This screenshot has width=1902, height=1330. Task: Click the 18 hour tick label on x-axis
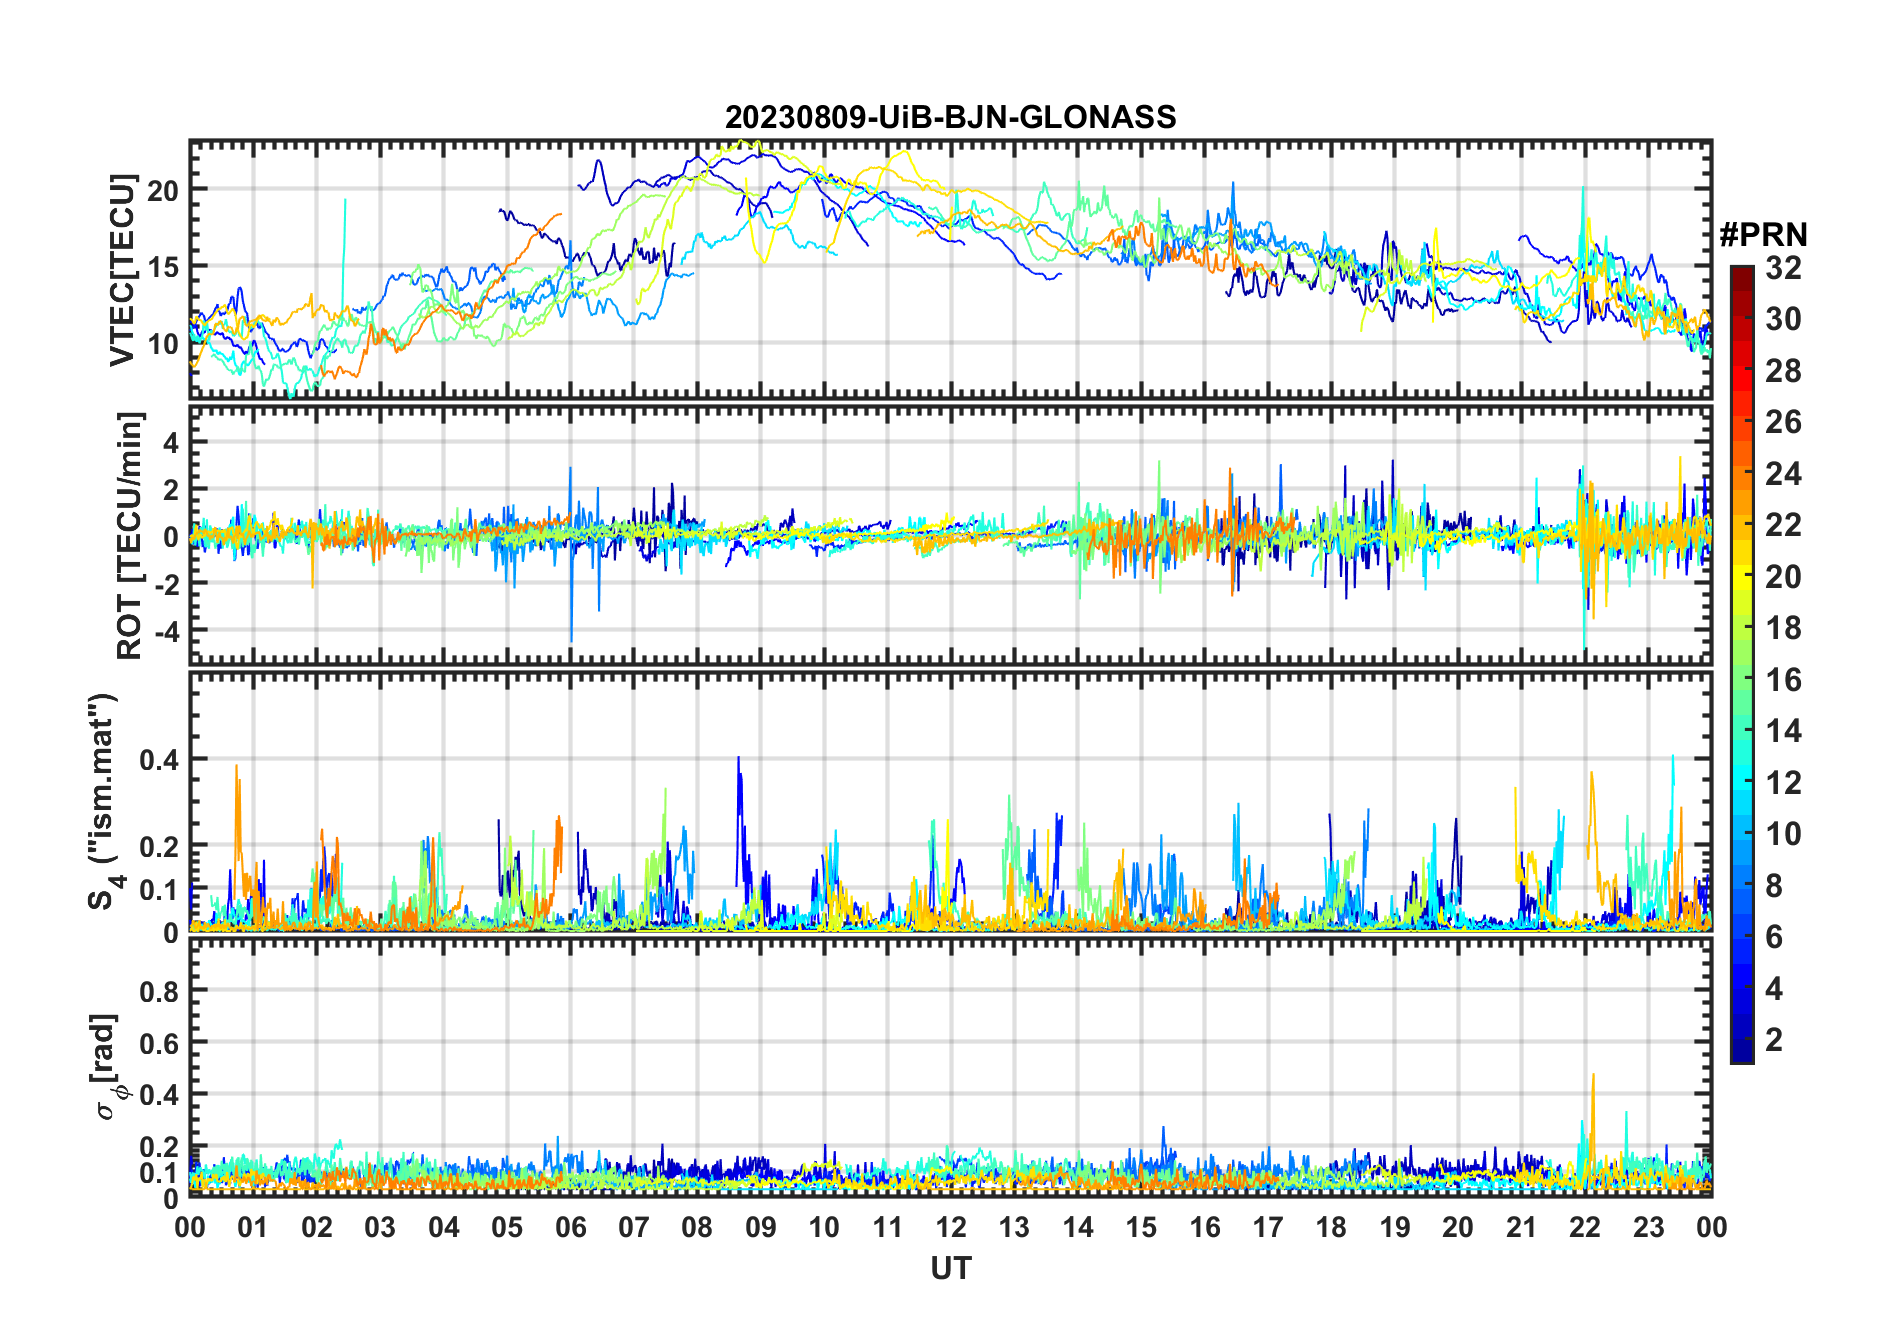pyautogui.click(x=1331, y=1227)
